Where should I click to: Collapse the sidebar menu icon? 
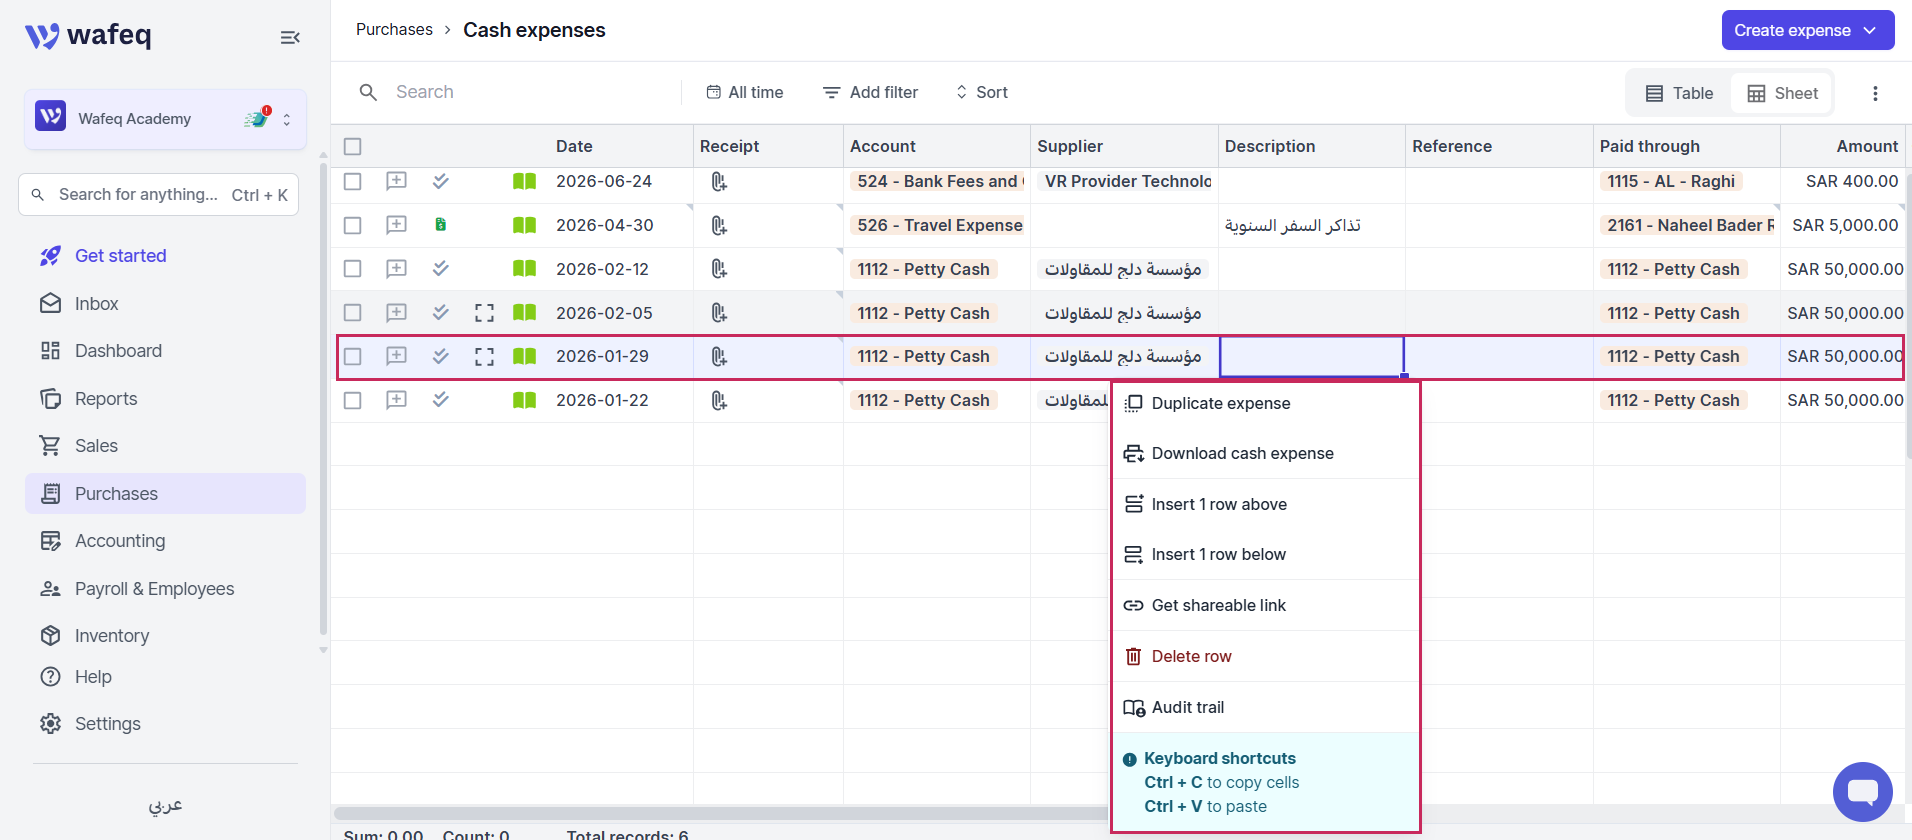290,37
